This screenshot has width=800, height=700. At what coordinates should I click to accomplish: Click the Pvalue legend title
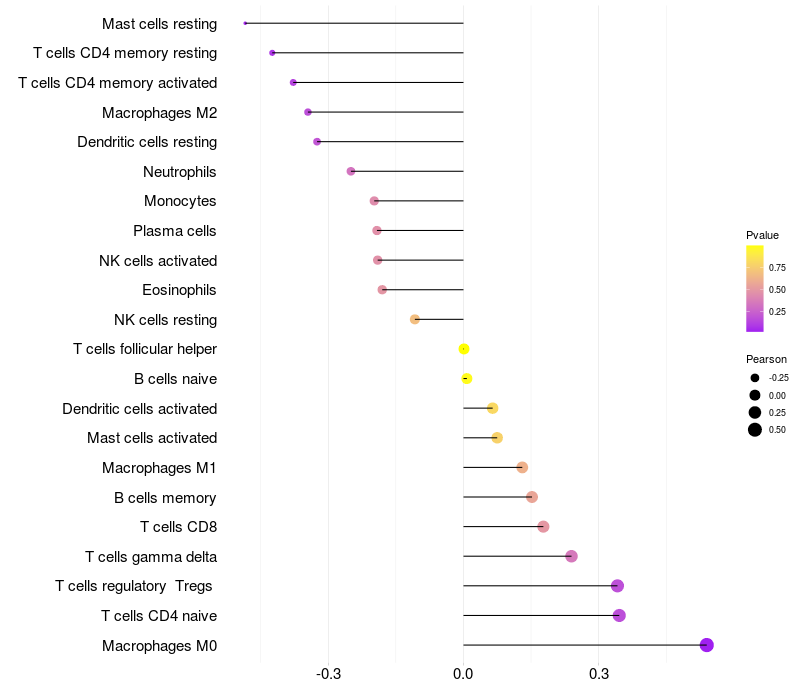click(x=762, y=235)
